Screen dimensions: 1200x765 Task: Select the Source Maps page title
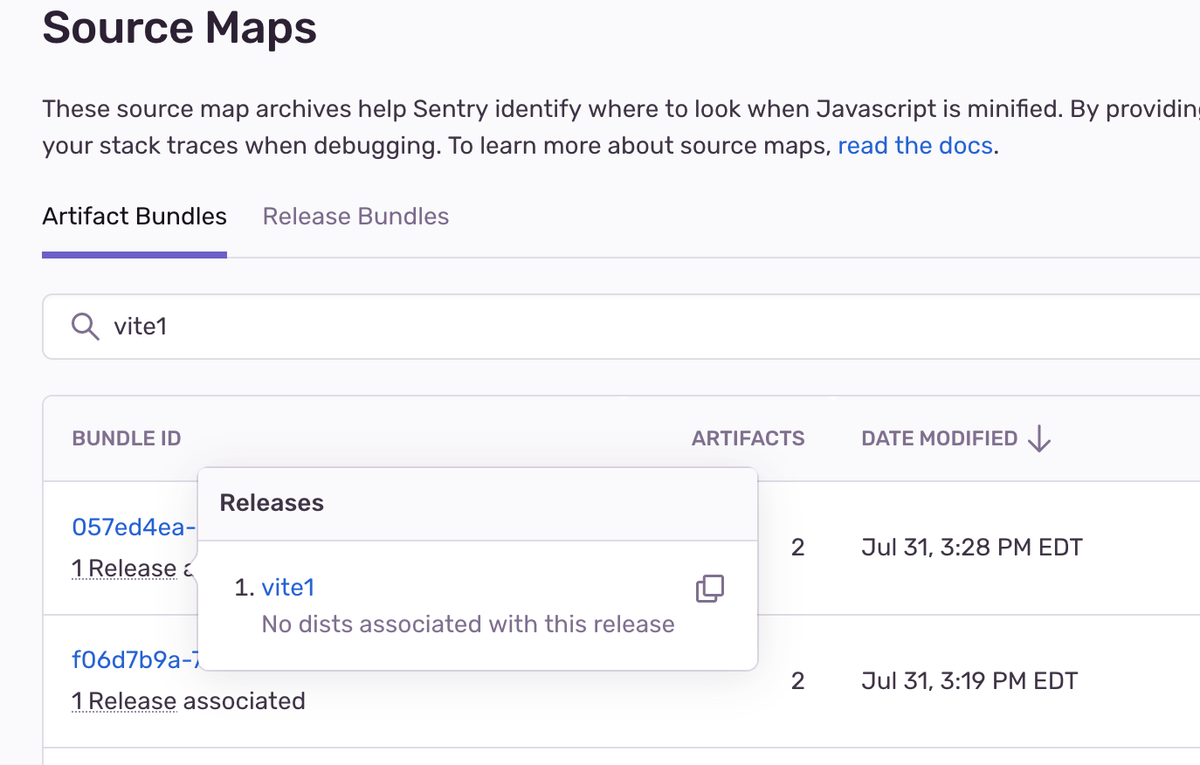(x=179, y=28)
